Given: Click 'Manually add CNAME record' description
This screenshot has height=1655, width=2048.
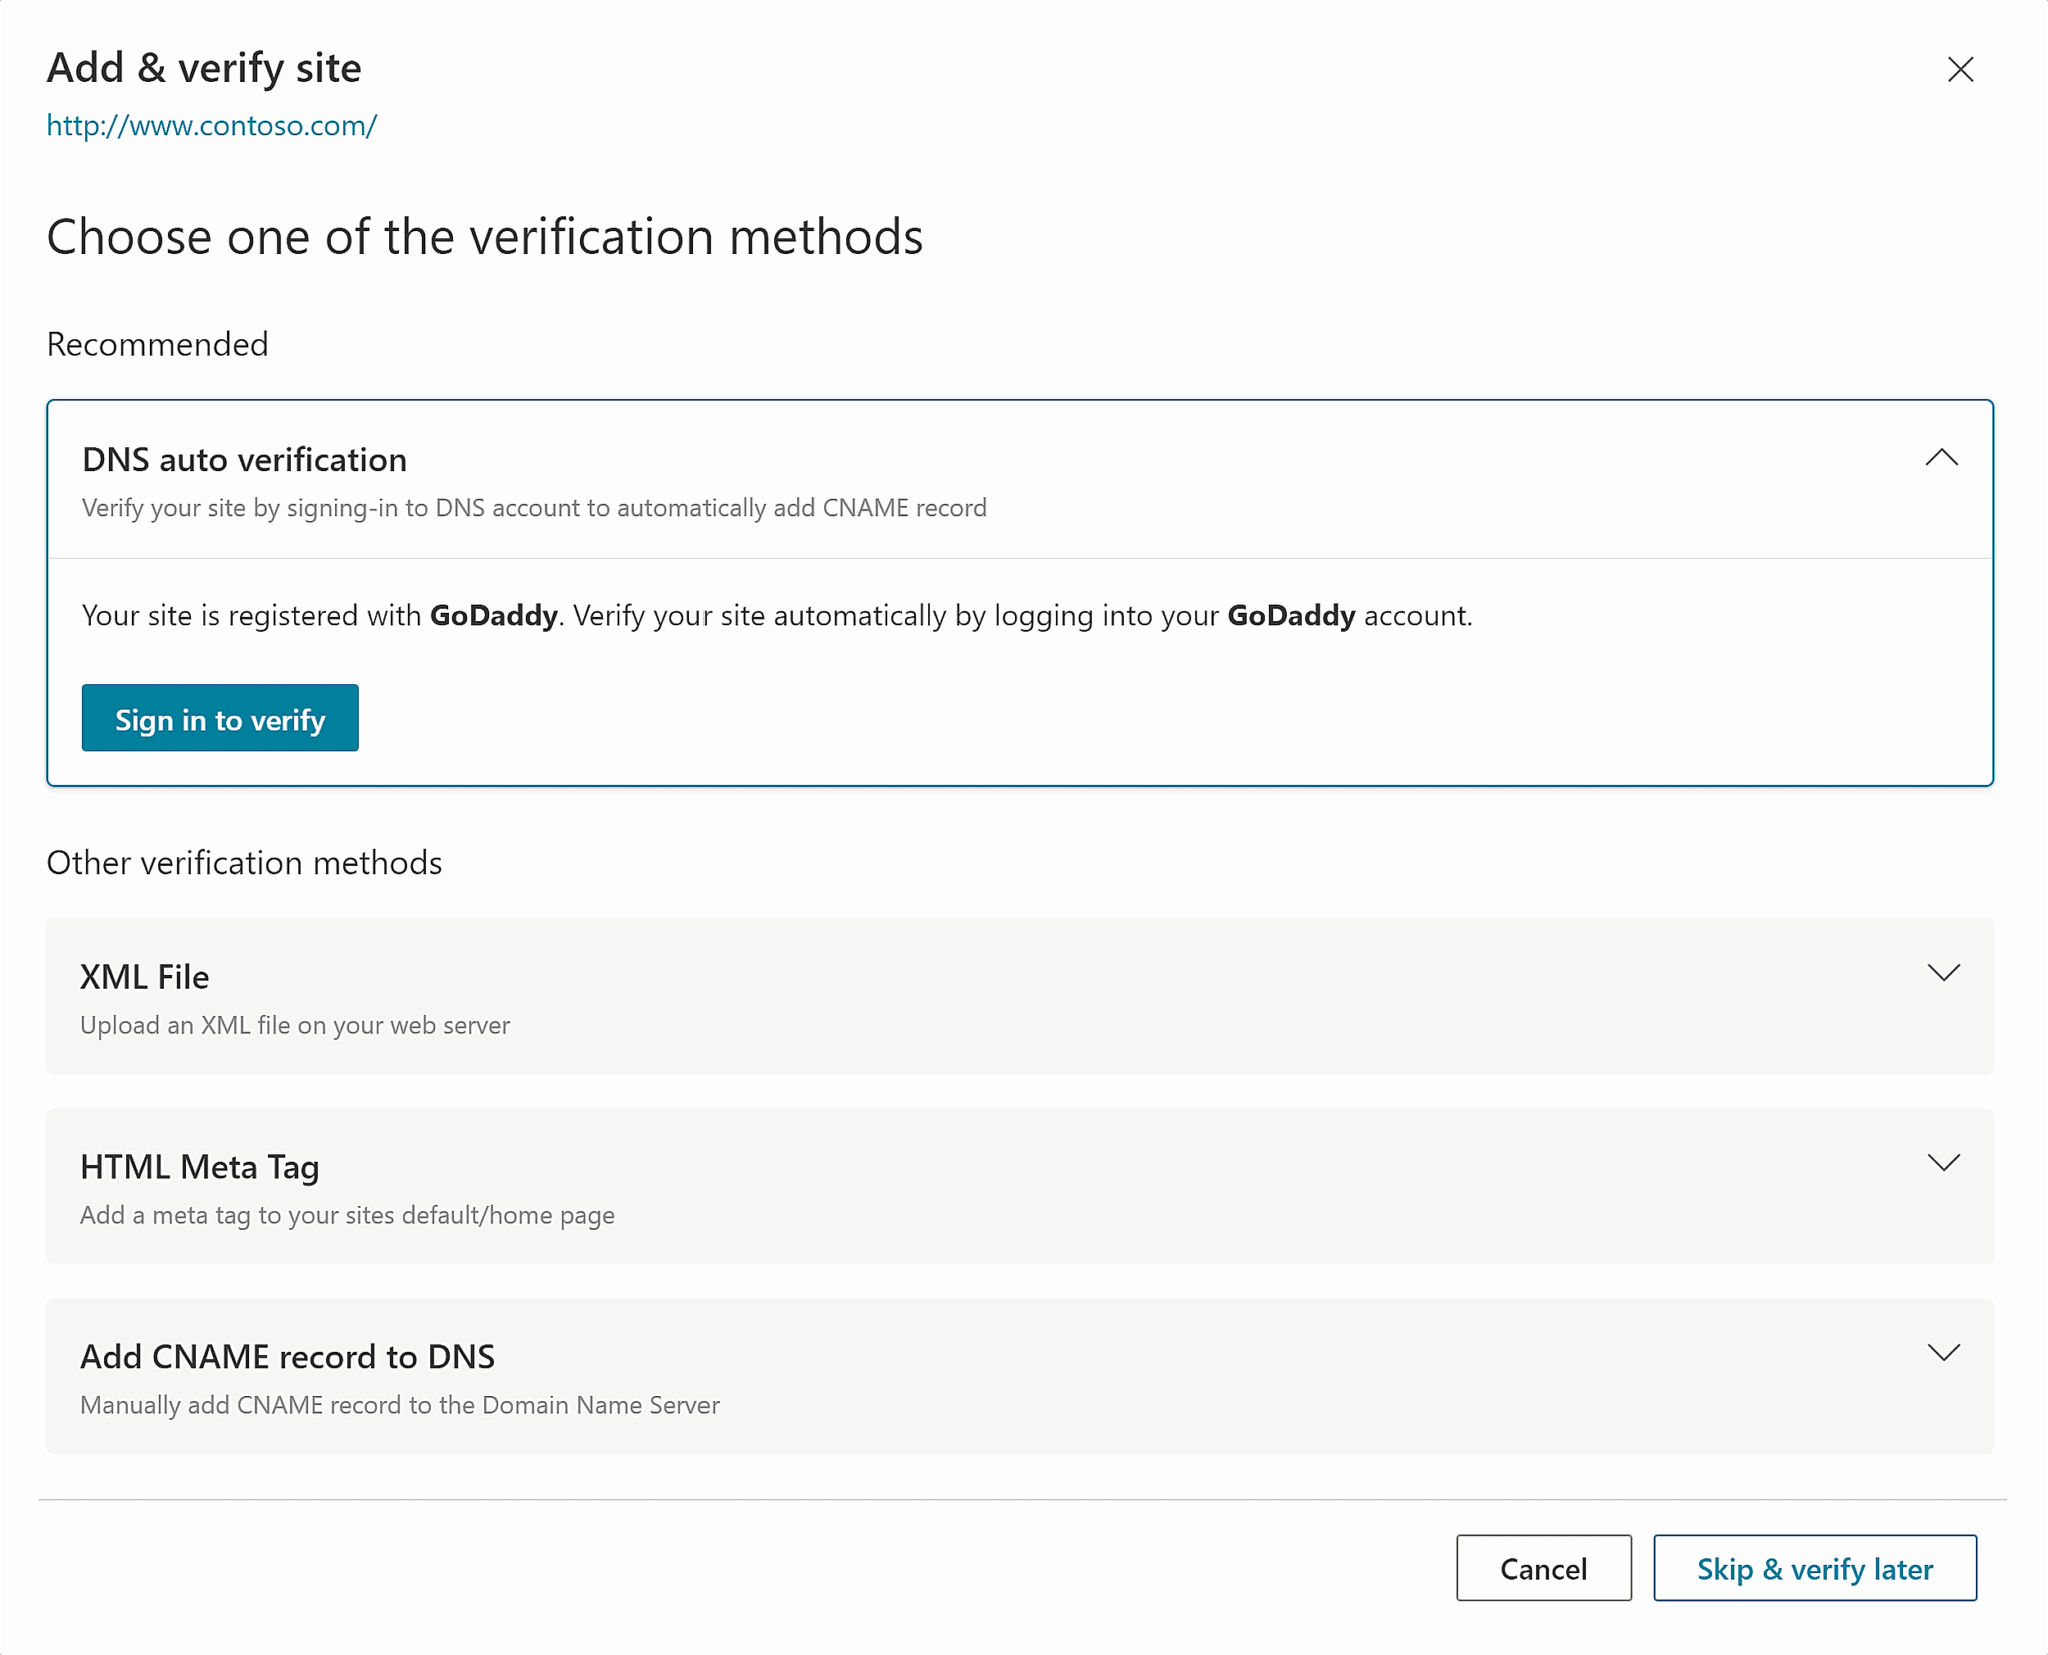Looking at the screenshot, I should point(400,1405).
